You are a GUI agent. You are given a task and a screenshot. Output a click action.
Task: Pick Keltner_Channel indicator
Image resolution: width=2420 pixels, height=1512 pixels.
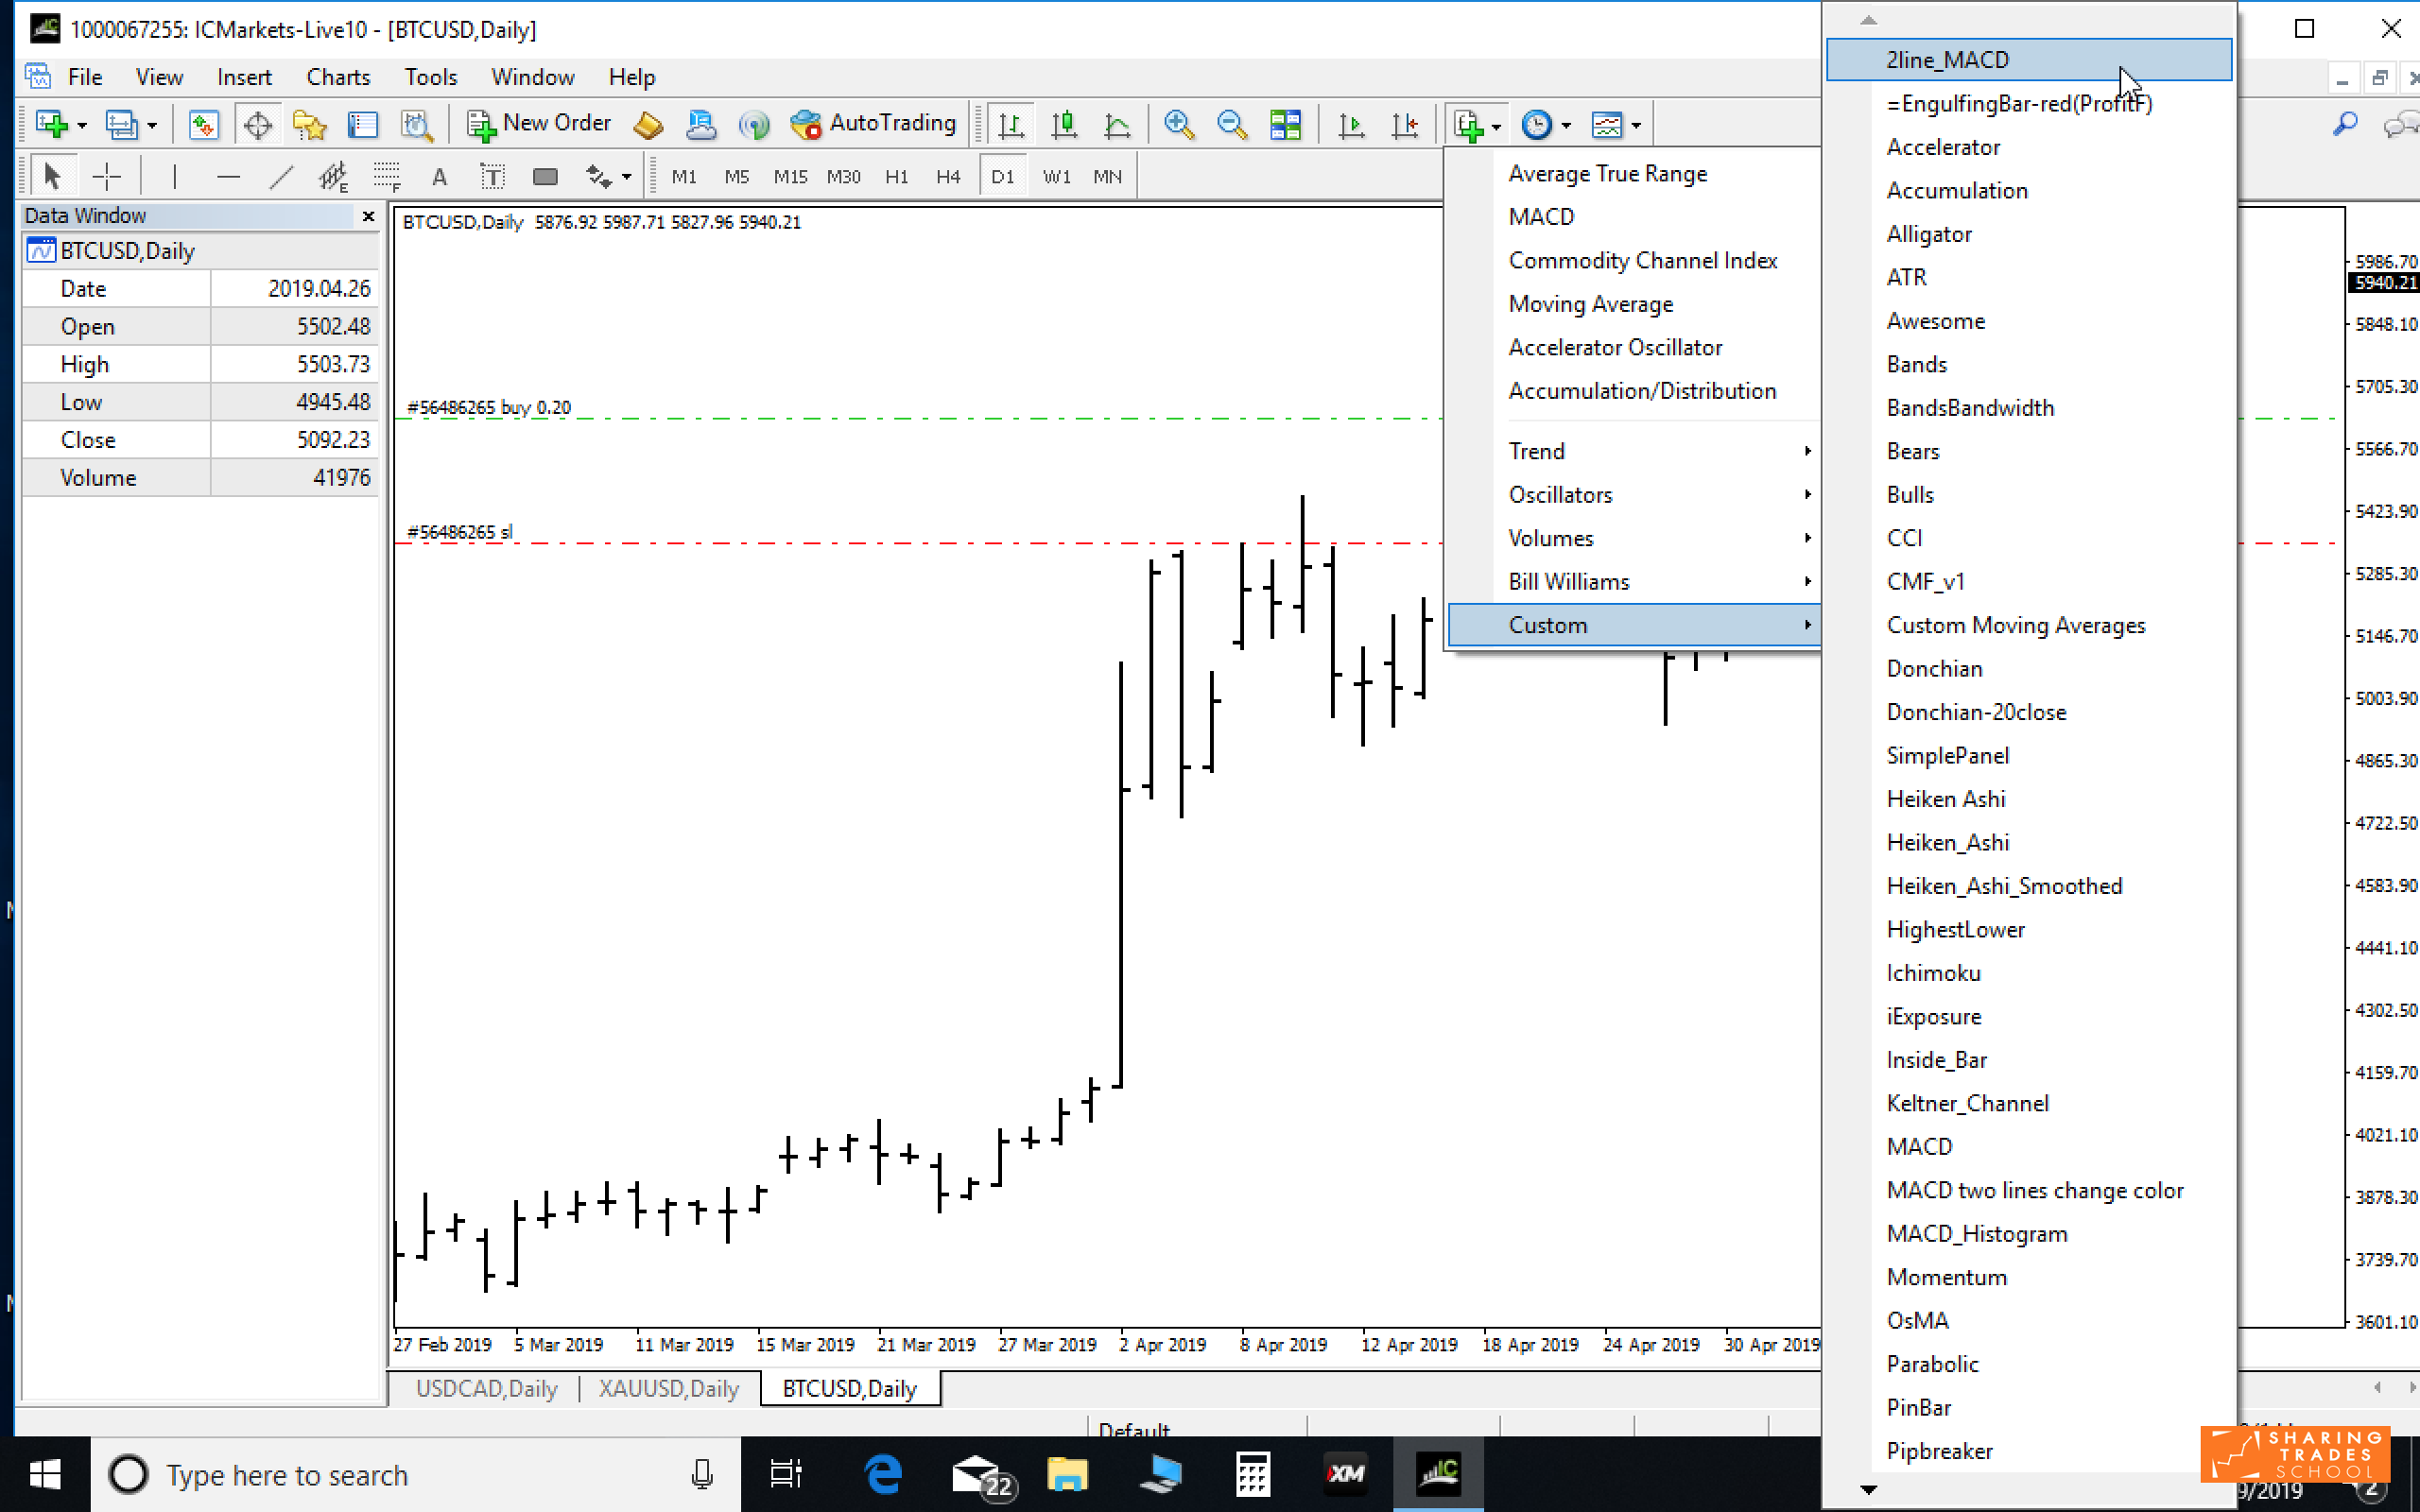(2028, 1103)
